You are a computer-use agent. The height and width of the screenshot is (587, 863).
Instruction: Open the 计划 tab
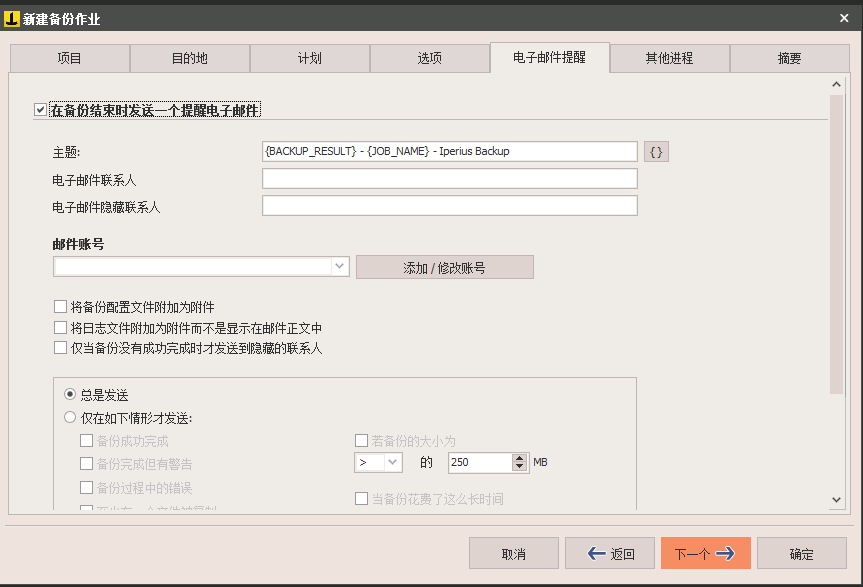tap(310, 58)
